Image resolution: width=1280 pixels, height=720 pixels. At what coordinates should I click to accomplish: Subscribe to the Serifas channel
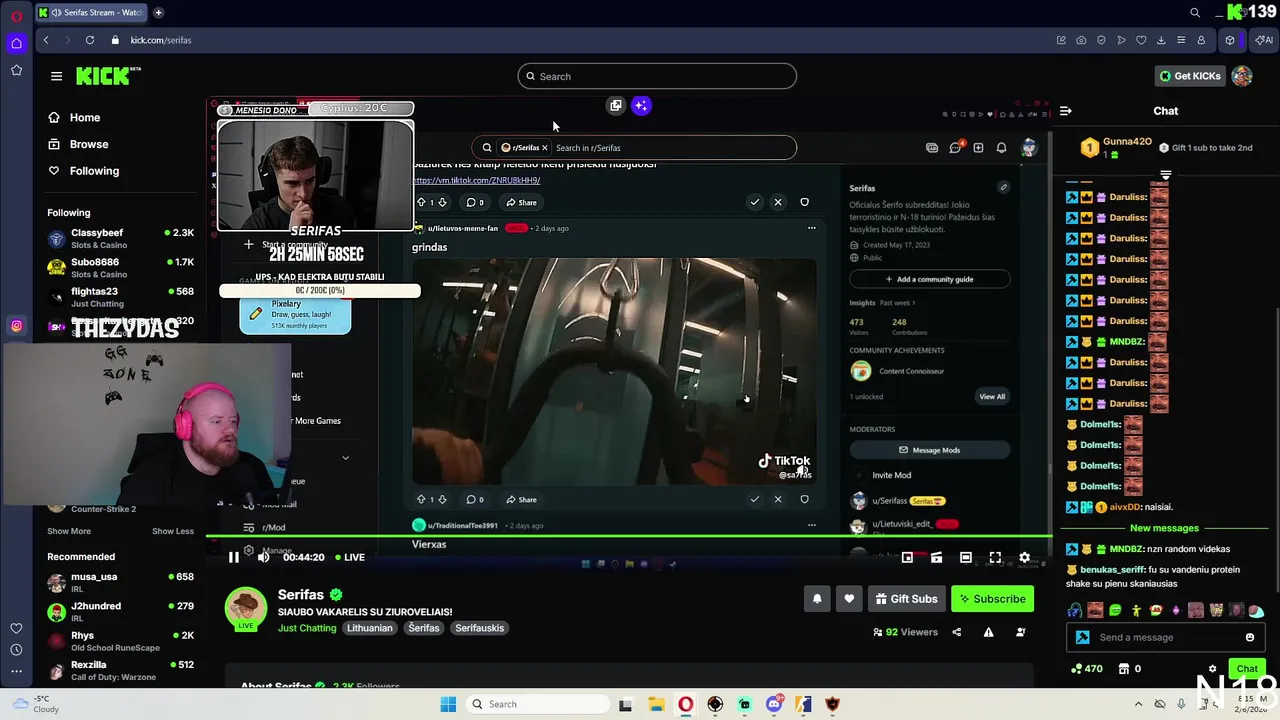point(992,599)
